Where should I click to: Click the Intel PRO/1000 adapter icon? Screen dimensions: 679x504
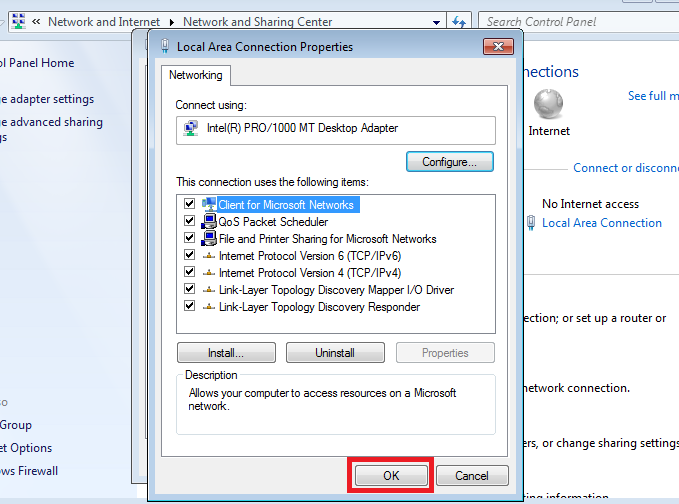click(x=191, y=128)
